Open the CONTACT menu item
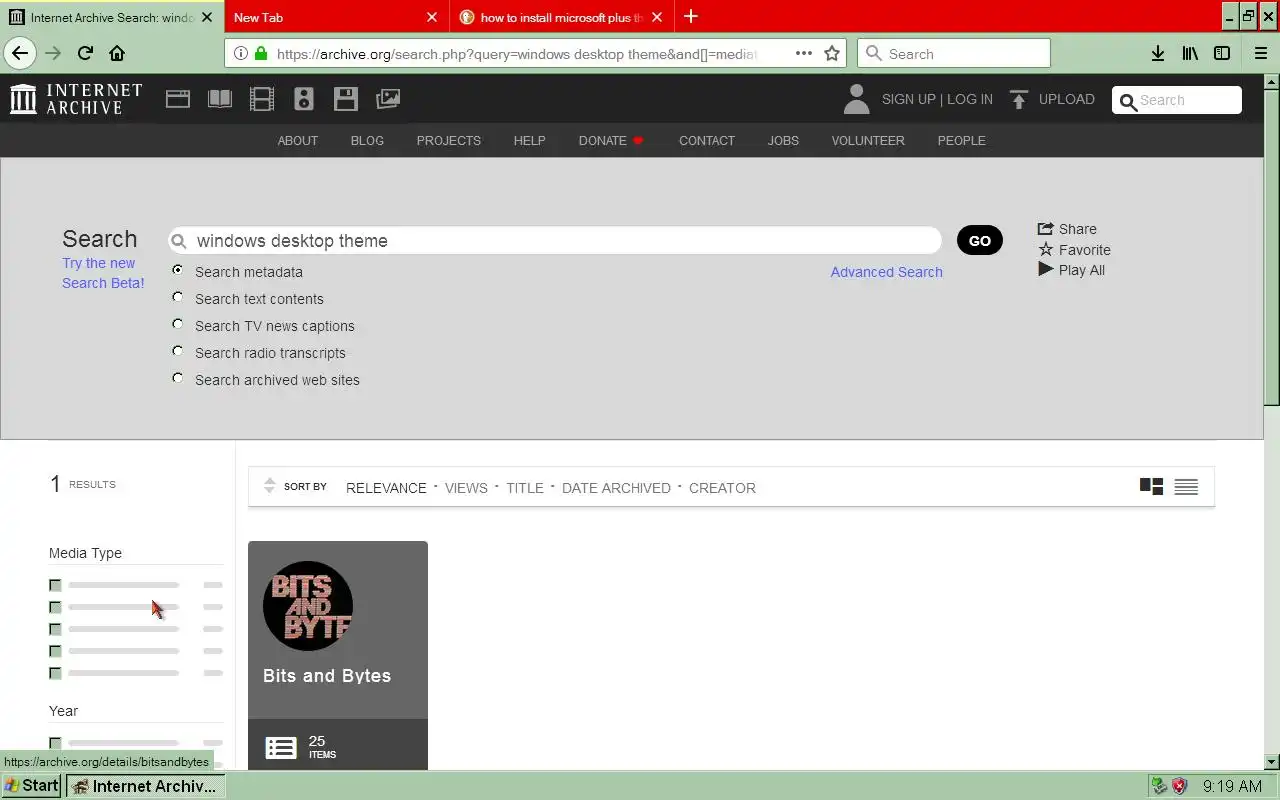The height and width of the screenshot is (800, 1280). pos(707,141)
